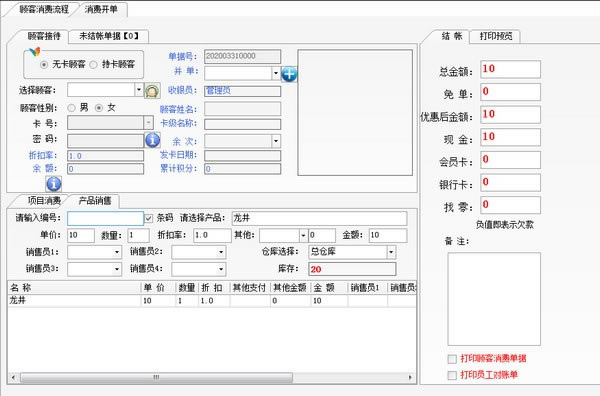
Task: Enable 打印顾客消费单据 checkbox
Action: click(452, 359)
